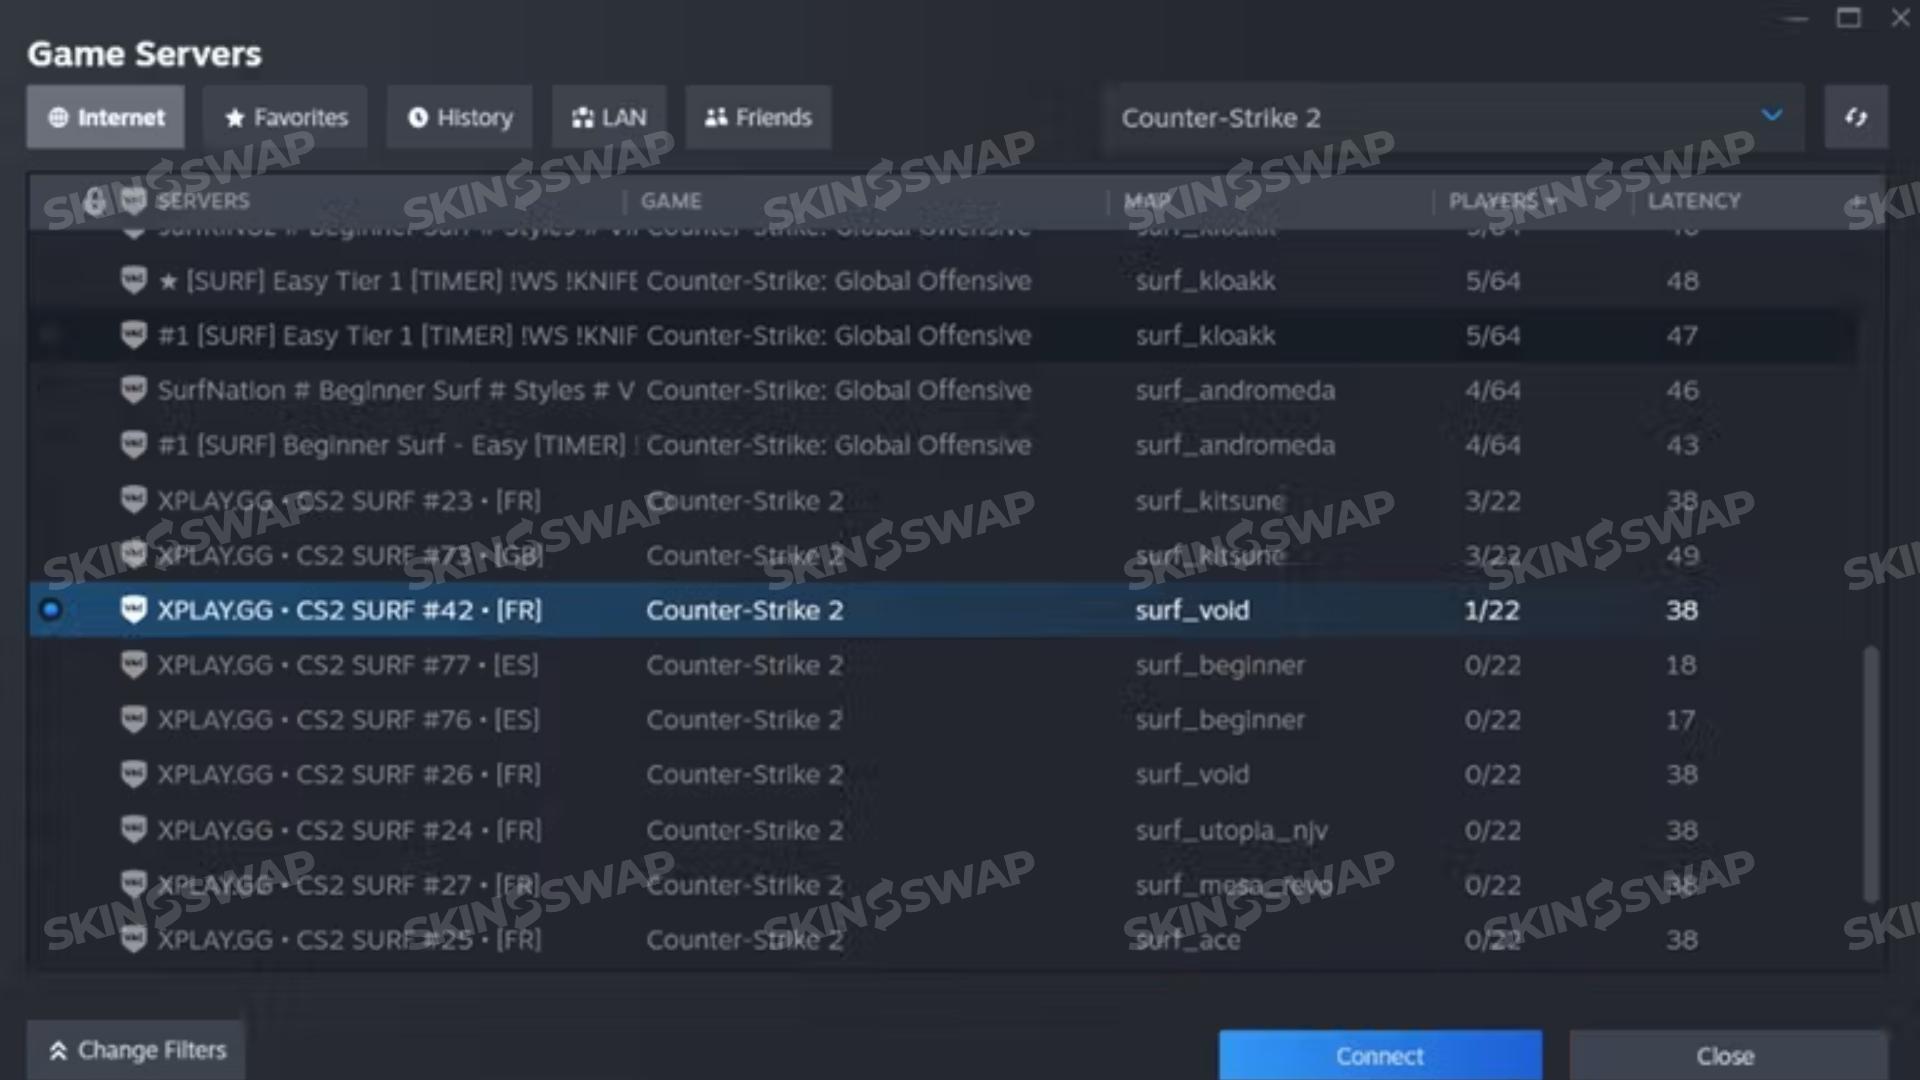Click shield icon of SurfNation Beginner Surf row
The width and height of the screenshot is (1920, 1080).
(133, 390)
